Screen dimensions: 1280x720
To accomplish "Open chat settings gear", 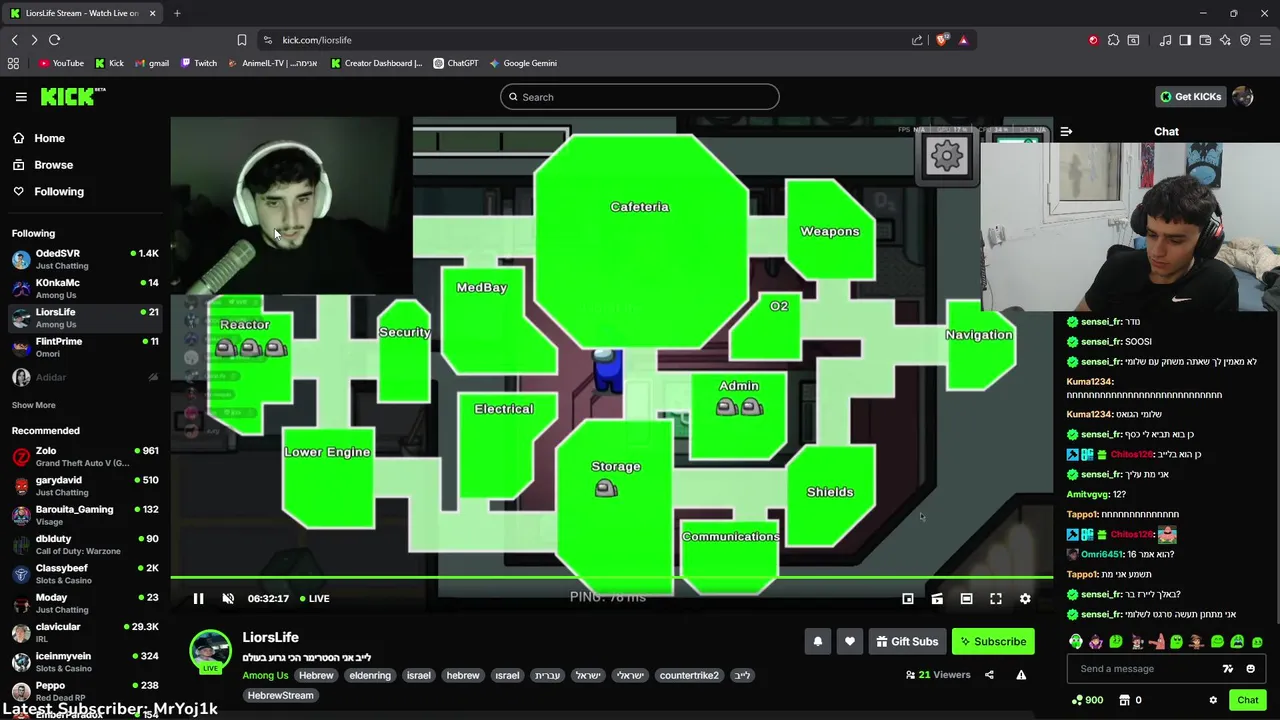I will (x=1213, y=700).
